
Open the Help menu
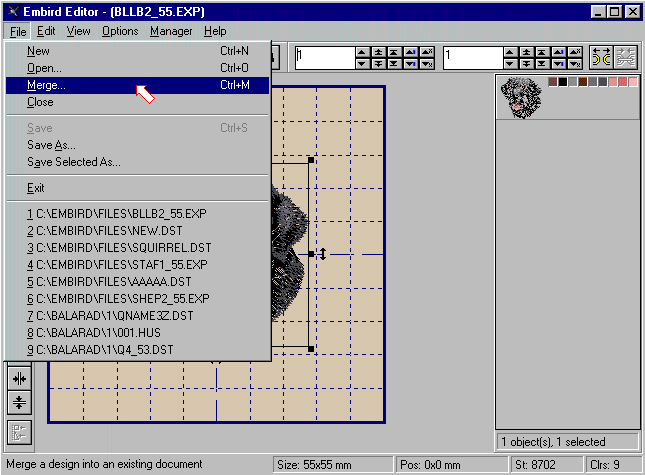(x=215, y=31)
